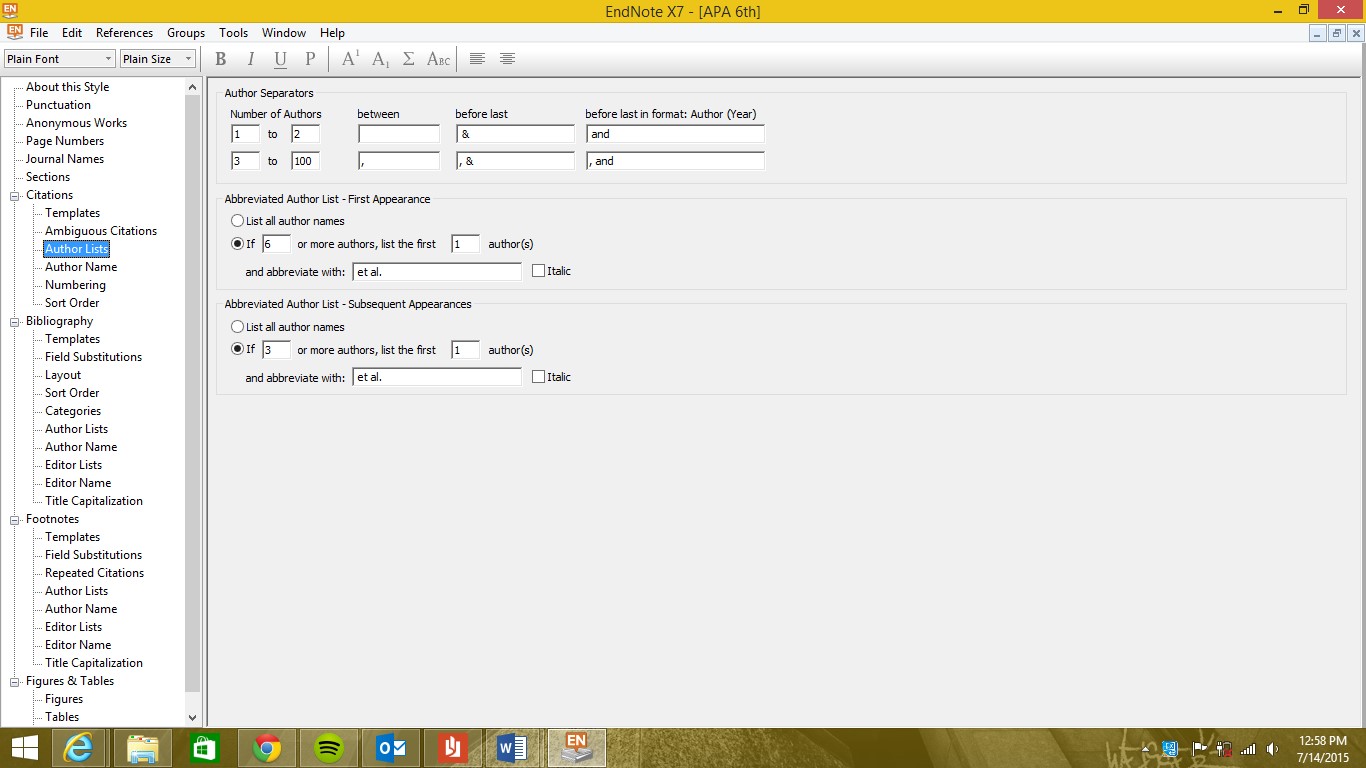Select List all author names for First Appearance
Screen dimensions: 1366x768
click(287, 221)
